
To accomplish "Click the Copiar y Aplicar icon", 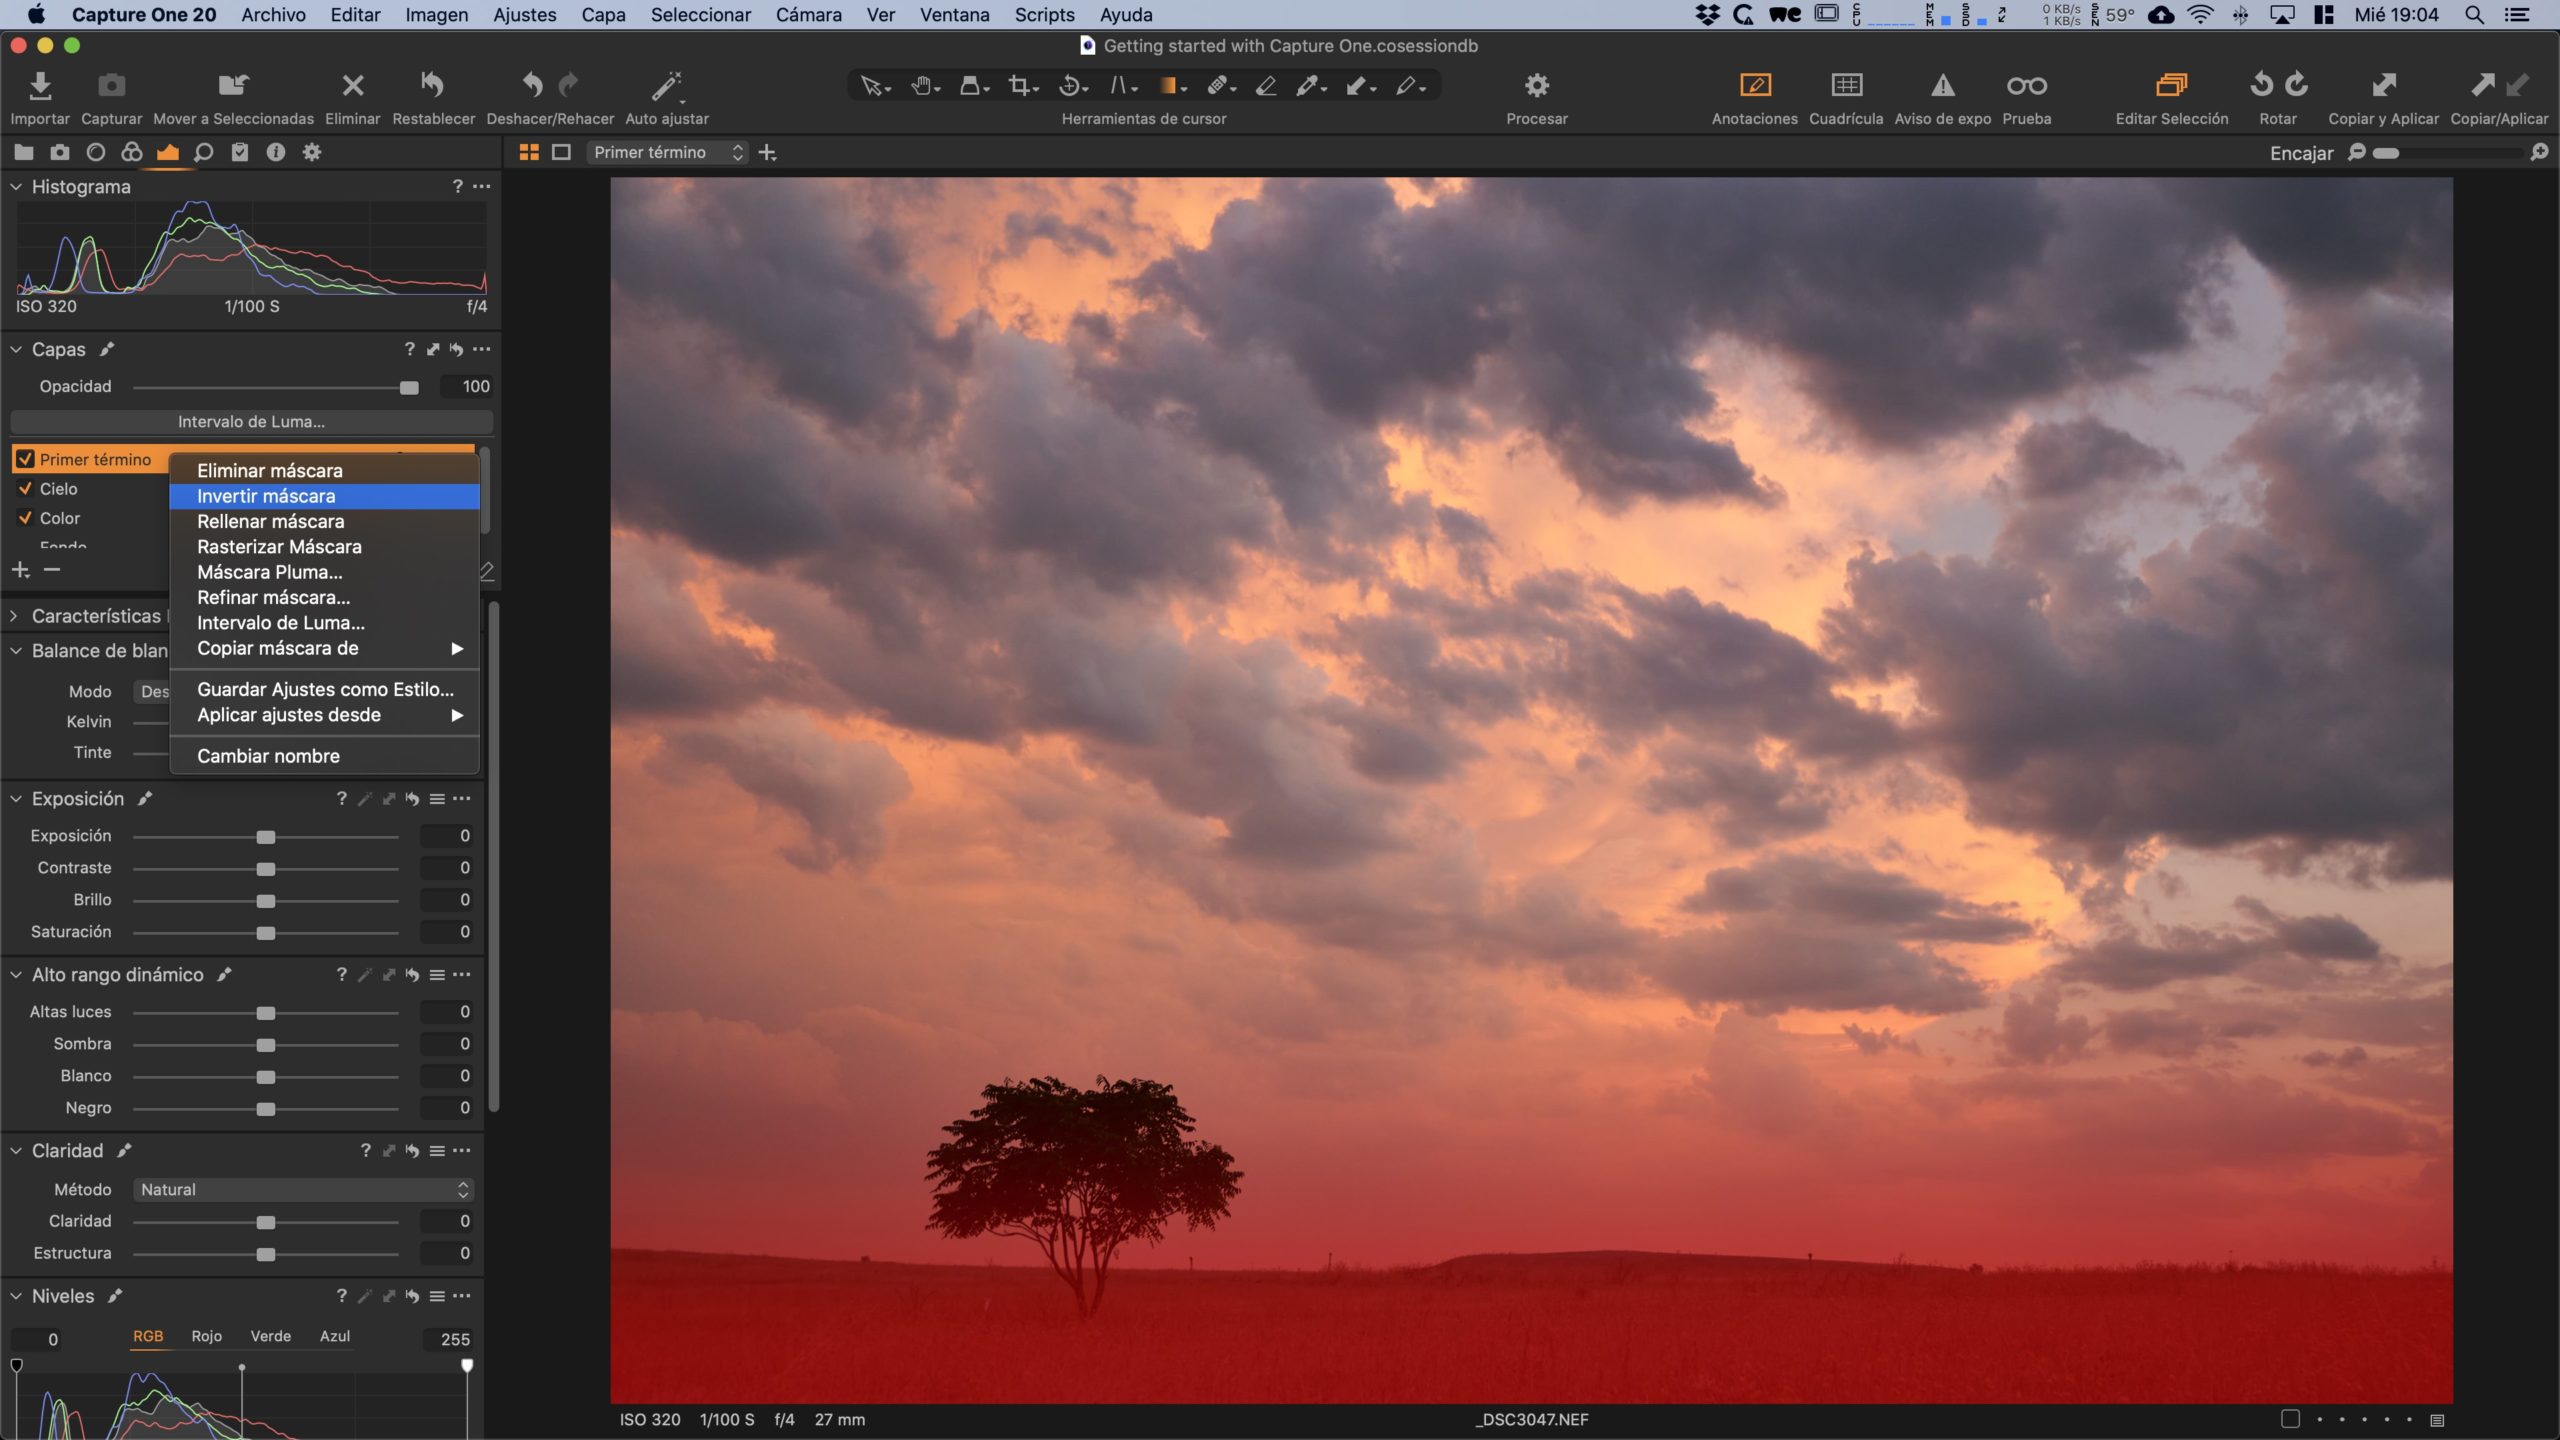I will coord(2384,86).
